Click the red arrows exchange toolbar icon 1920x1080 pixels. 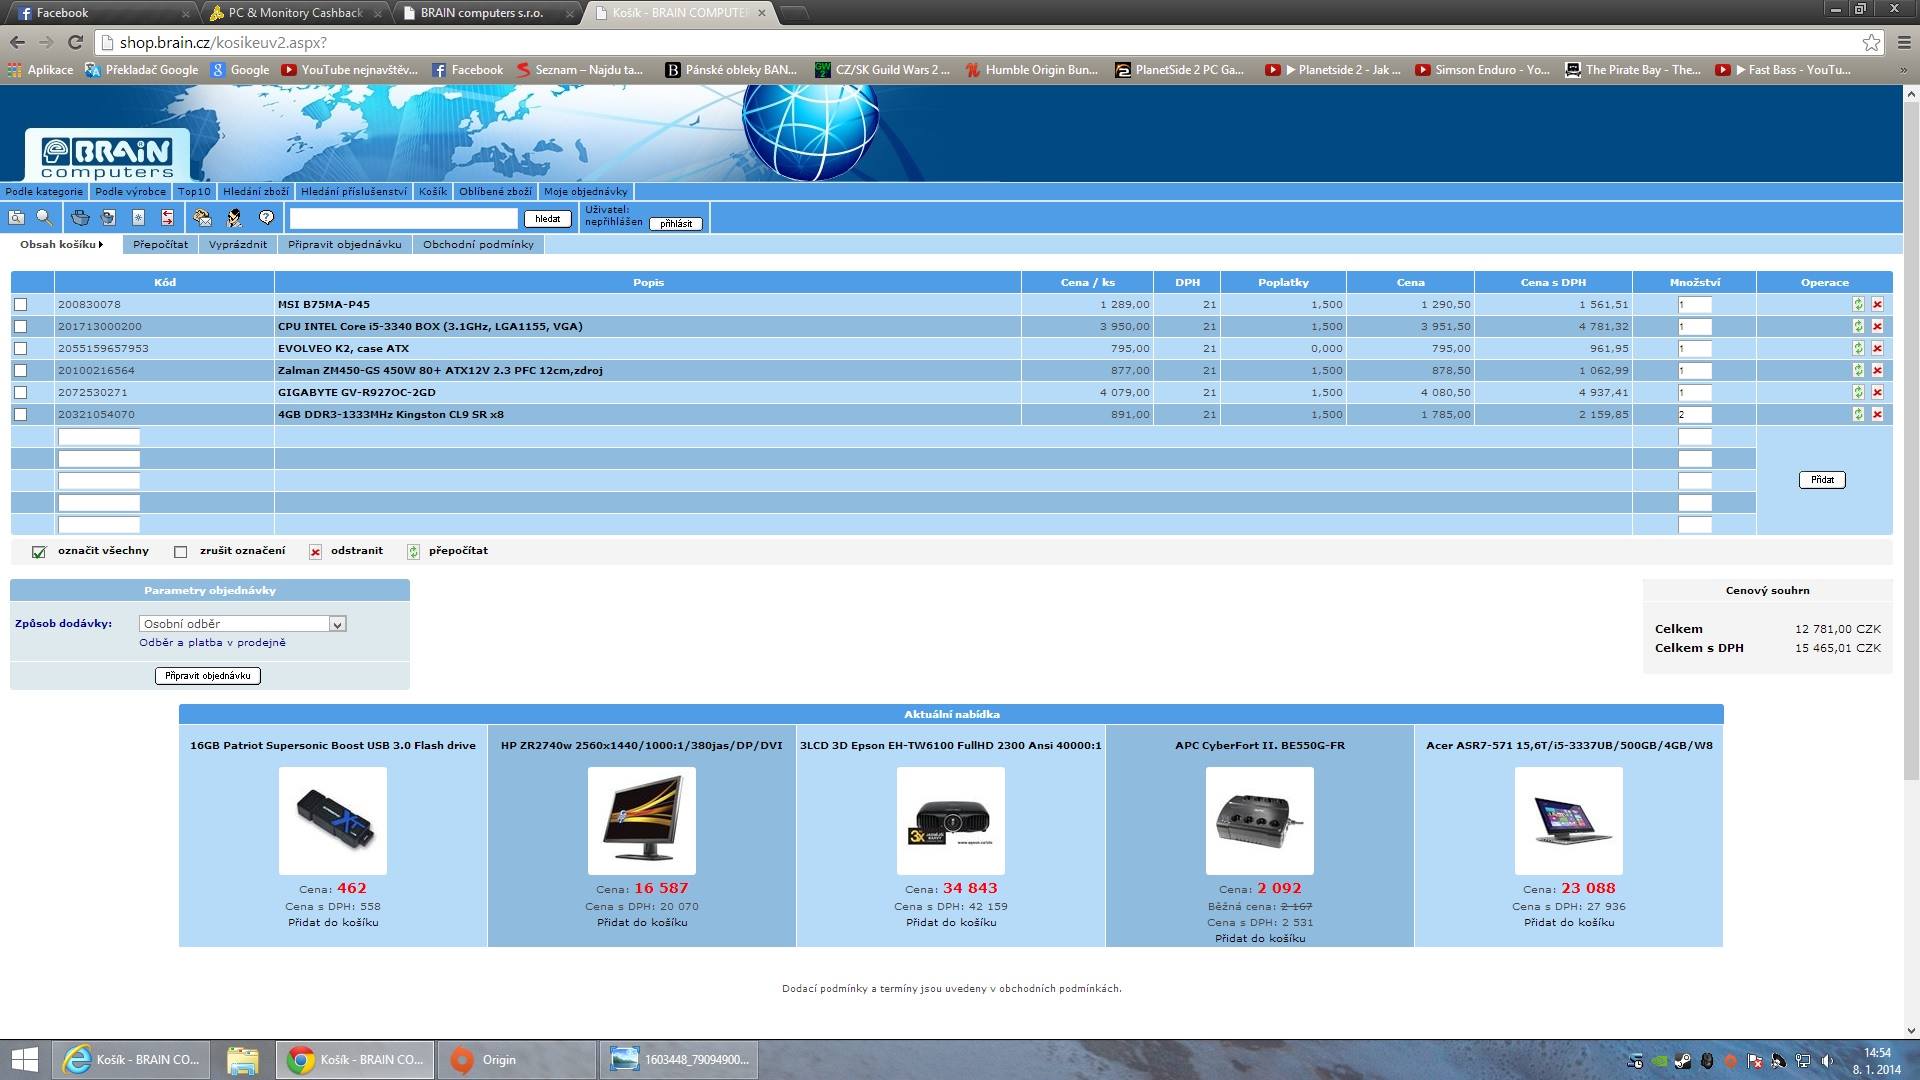pos(167,217)
